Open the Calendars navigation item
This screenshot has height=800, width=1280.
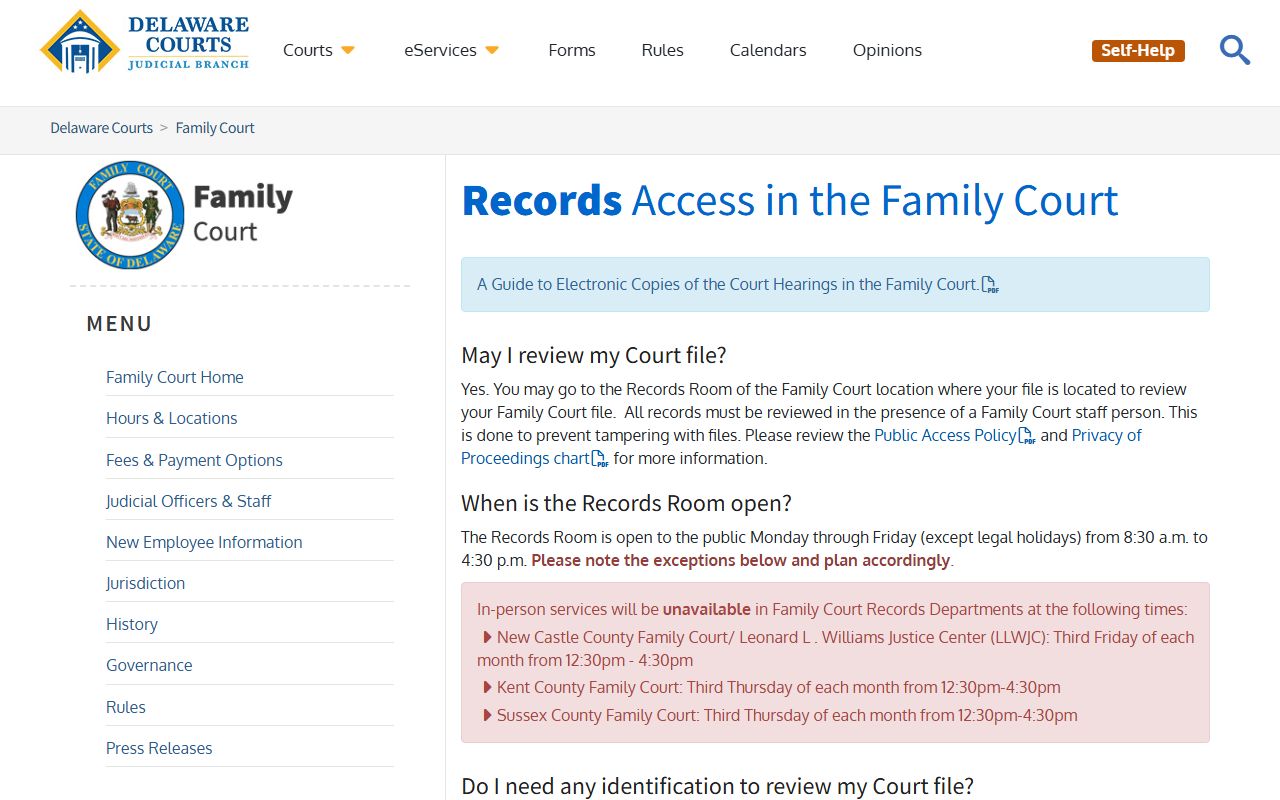[768, 50]
